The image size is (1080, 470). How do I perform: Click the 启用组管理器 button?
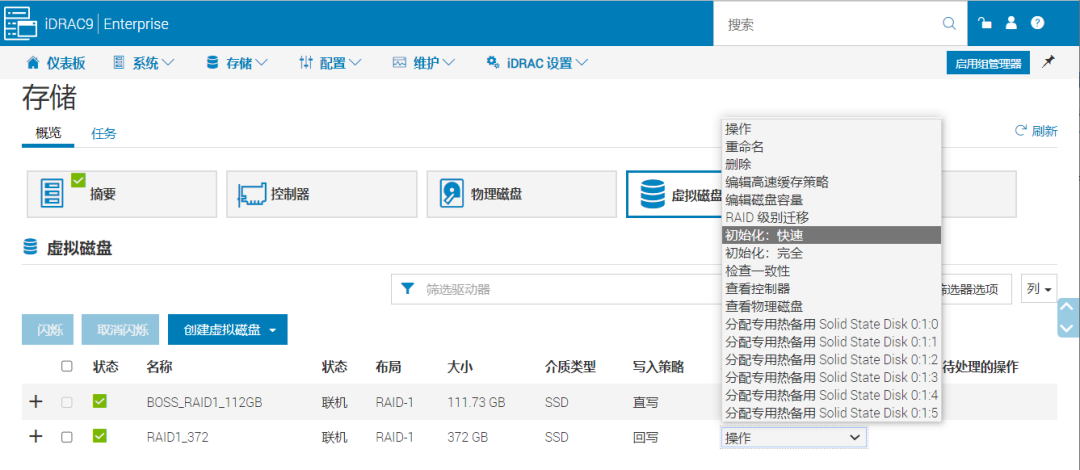tap(988, 63)
